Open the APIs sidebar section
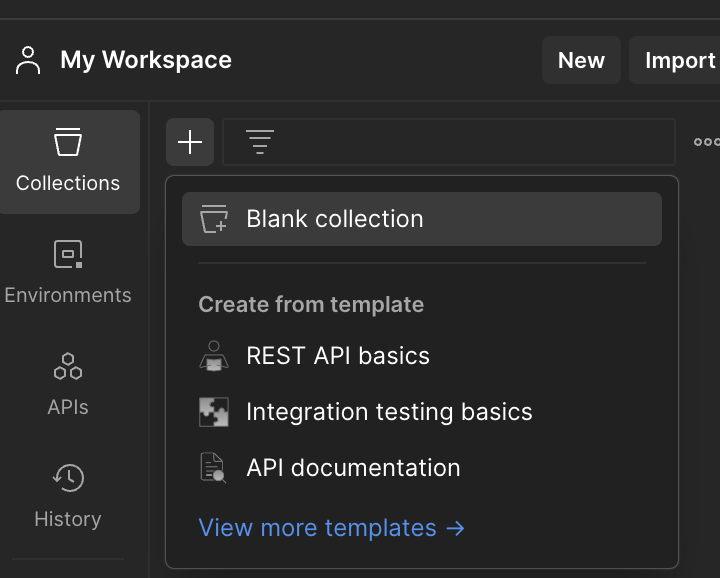The height and width of the screenshot is (578, 720). 68,384
